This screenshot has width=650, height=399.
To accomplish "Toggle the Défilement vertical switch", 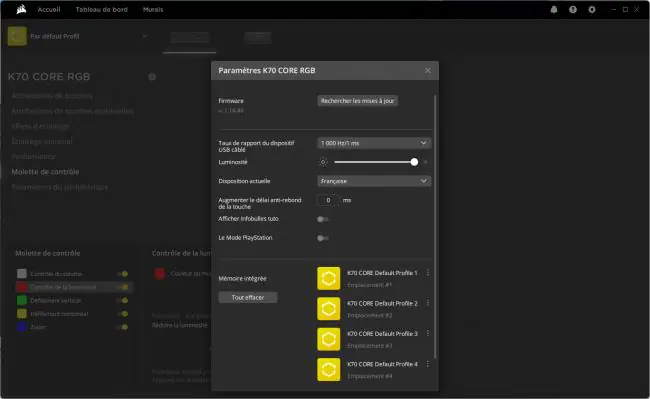I will point(123,300).
